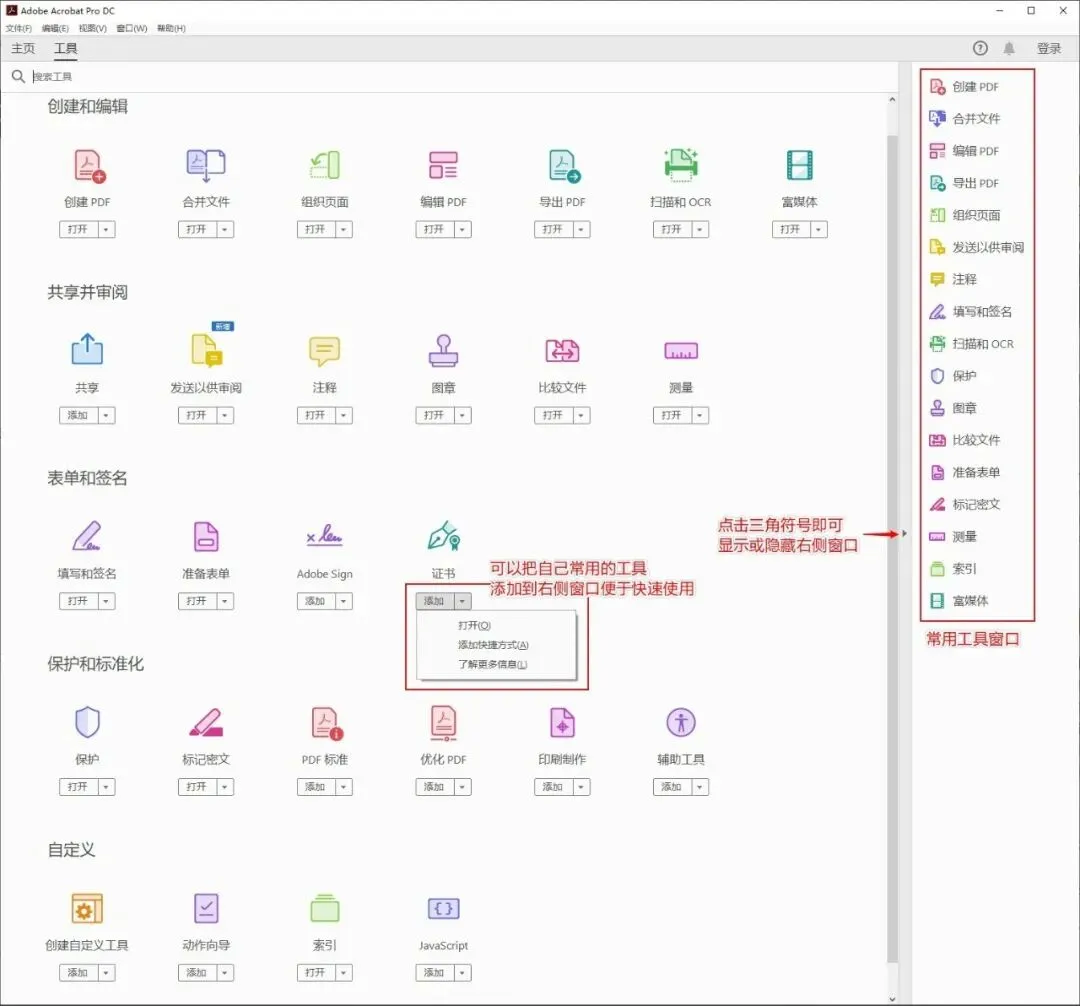The height and width of the screenshot is (1006, 1080).
Task: Click 打开 button under 比较文件 in grid
Action: tap(553, 415)
